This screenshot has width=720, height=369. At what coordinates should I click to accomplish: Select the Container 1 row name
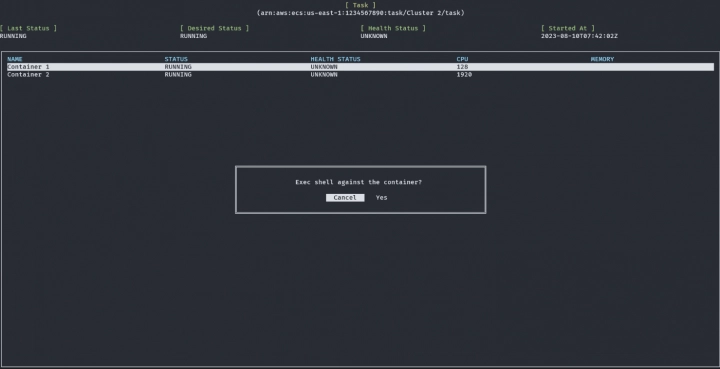click(28, 67)
